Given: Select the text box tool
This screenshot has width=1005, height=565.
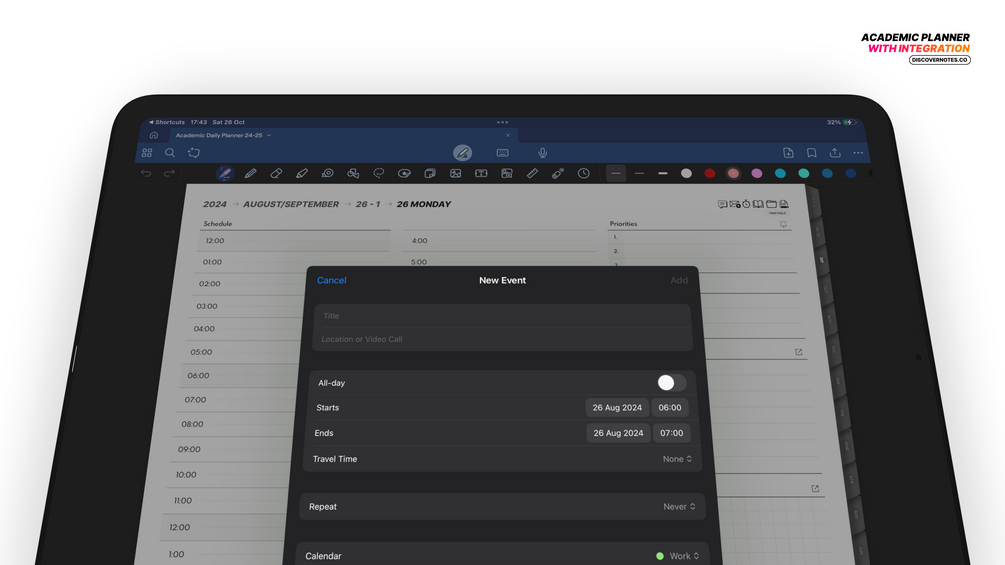Looking at the screenshot, I should (x=481, y=173).
